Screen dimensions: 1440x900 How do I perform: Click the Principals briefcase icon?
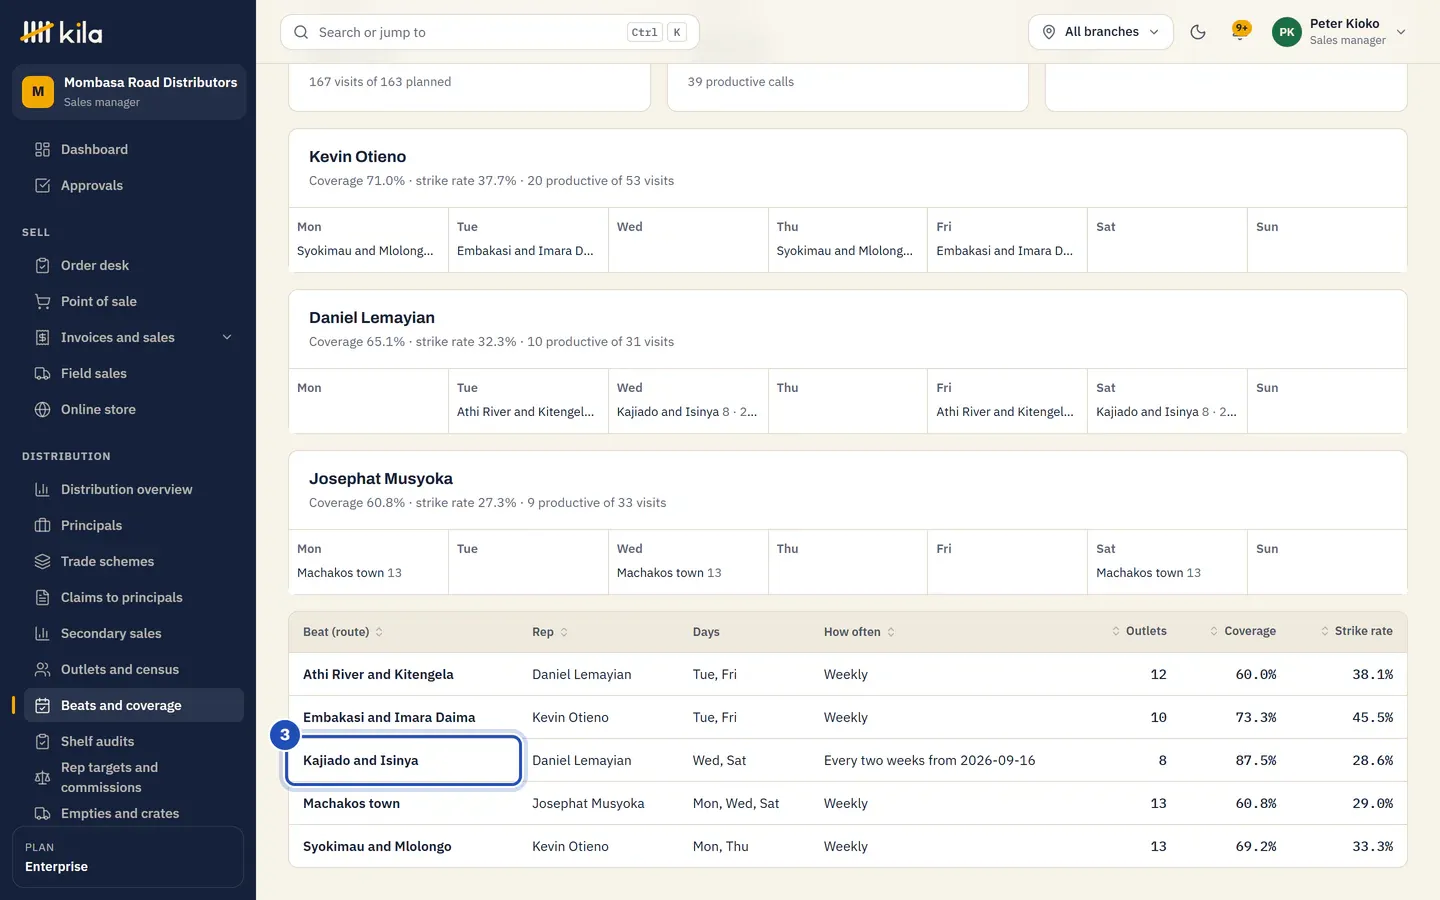pos(42,525)
